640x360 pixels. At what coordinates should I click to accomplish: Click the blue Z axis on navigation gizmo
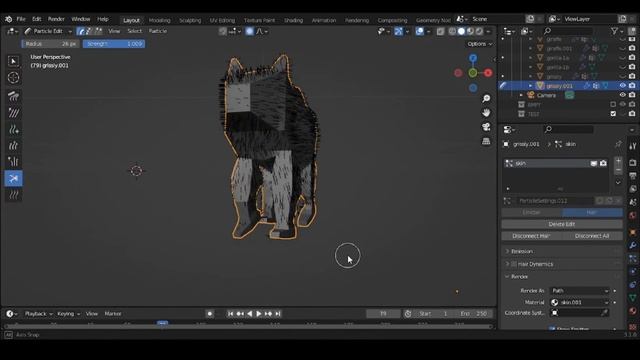473,58
